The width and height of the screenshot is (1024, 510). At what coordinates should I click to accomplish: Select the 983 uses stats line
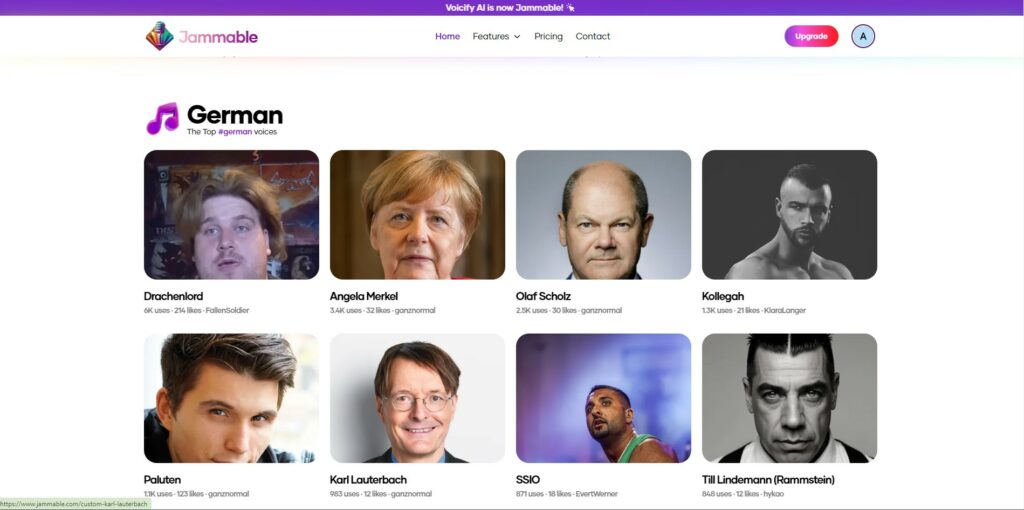click(x=381, y=494)
